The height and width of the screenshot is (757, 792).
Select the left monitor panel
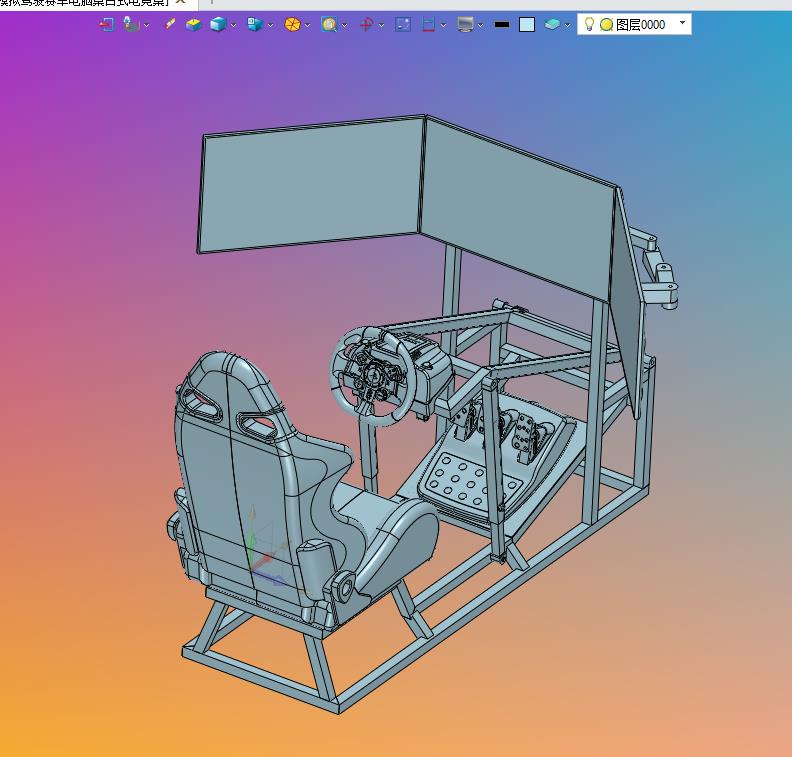point(311,184)
